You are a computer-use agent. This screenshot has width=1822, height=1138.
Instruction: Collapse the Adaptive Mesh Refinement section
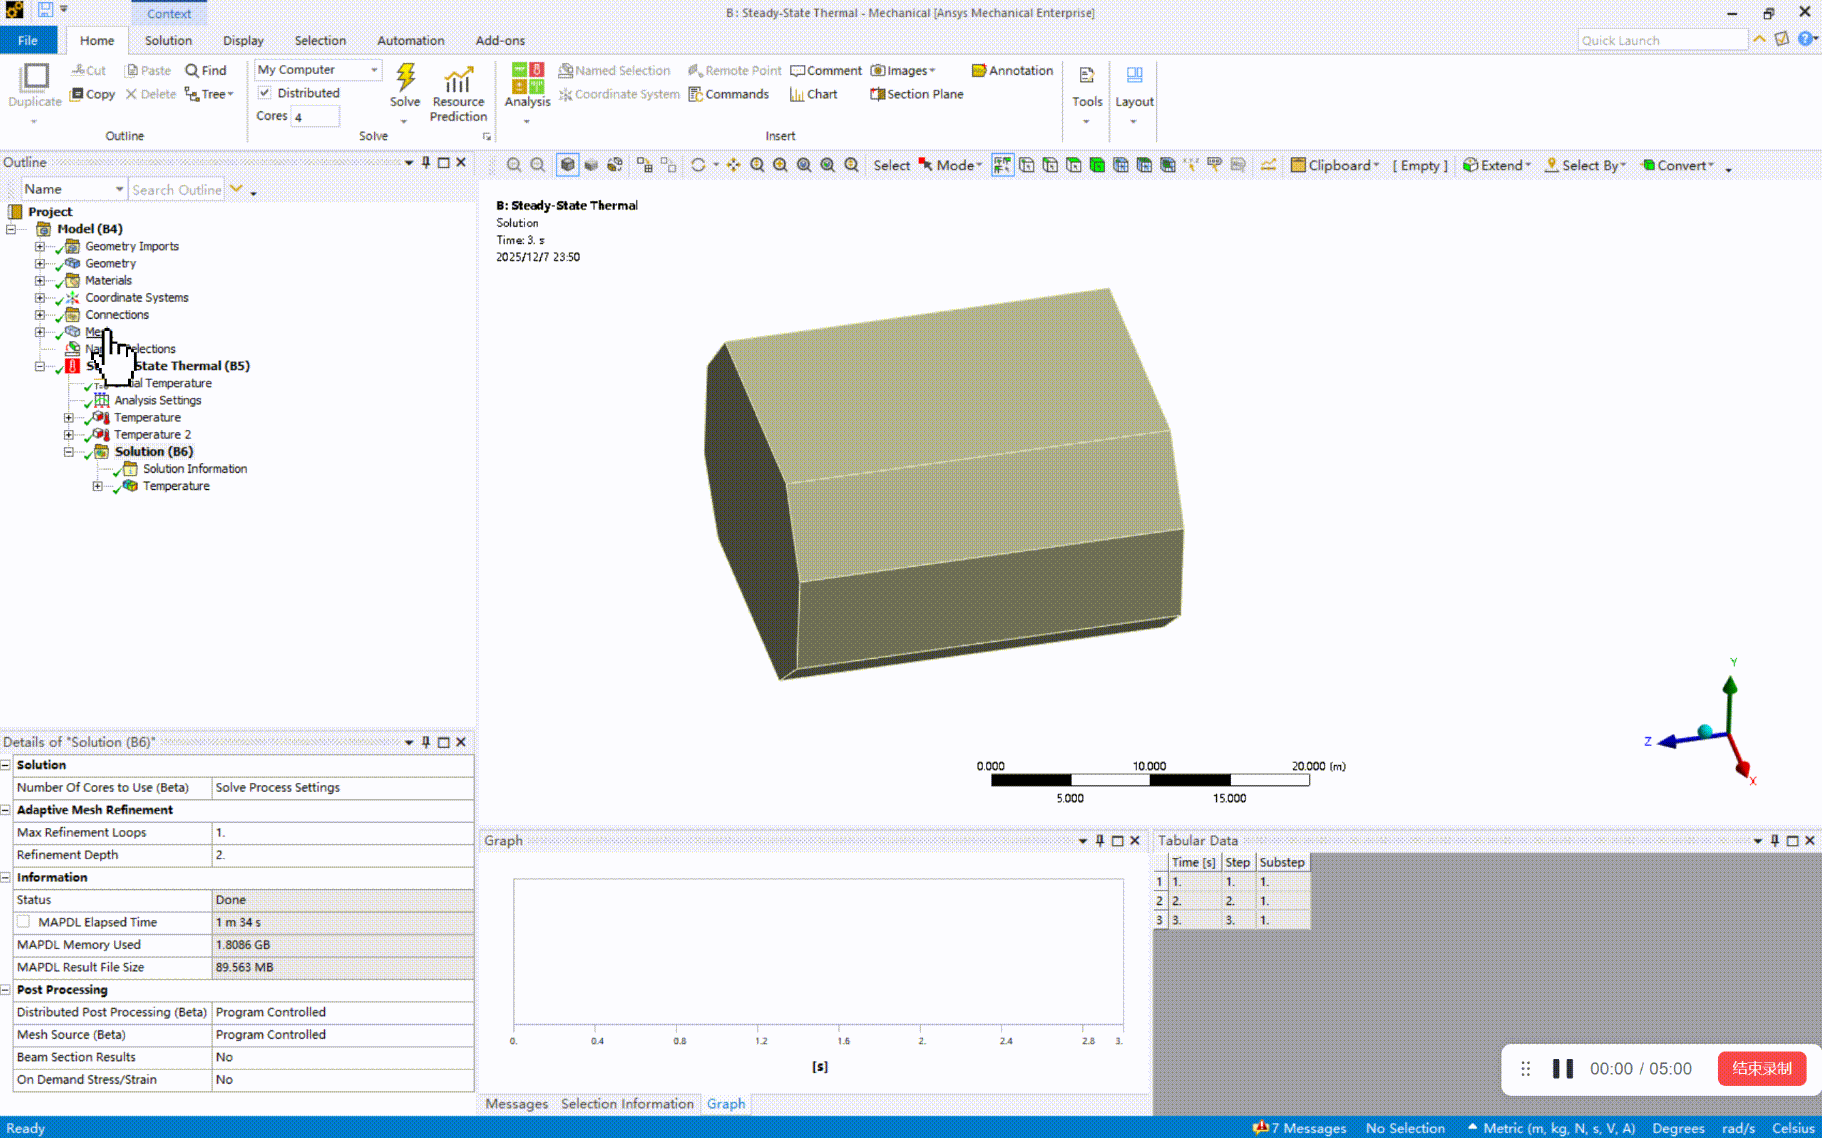[x=6, y=810]
